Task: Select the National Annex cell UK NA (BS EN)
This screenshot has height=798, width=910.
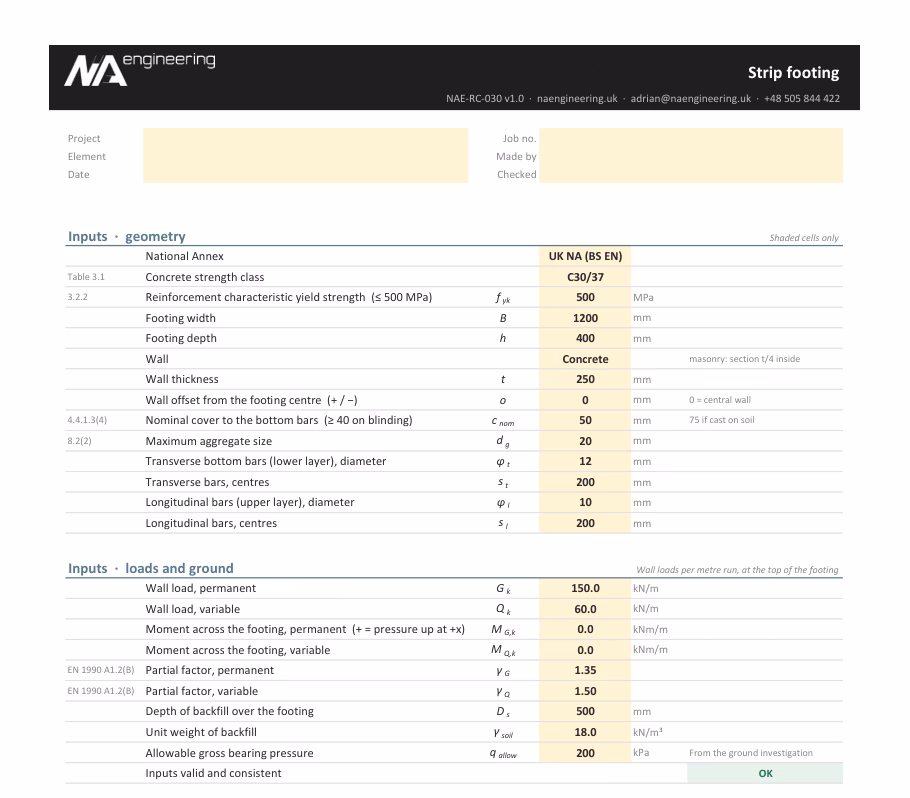Action: coord(585,256)
